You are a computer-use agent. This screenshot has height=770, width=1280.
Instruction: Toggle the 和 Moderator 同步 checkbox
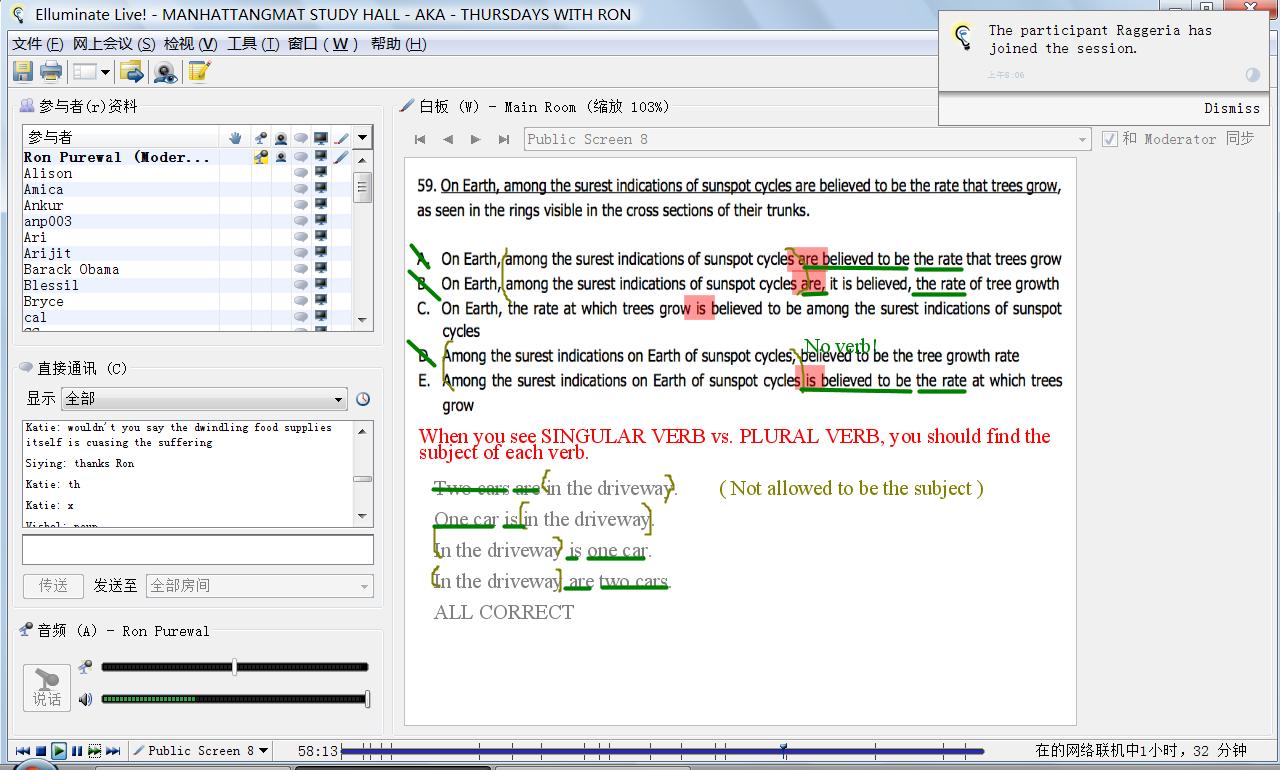tap(1109, 139)
